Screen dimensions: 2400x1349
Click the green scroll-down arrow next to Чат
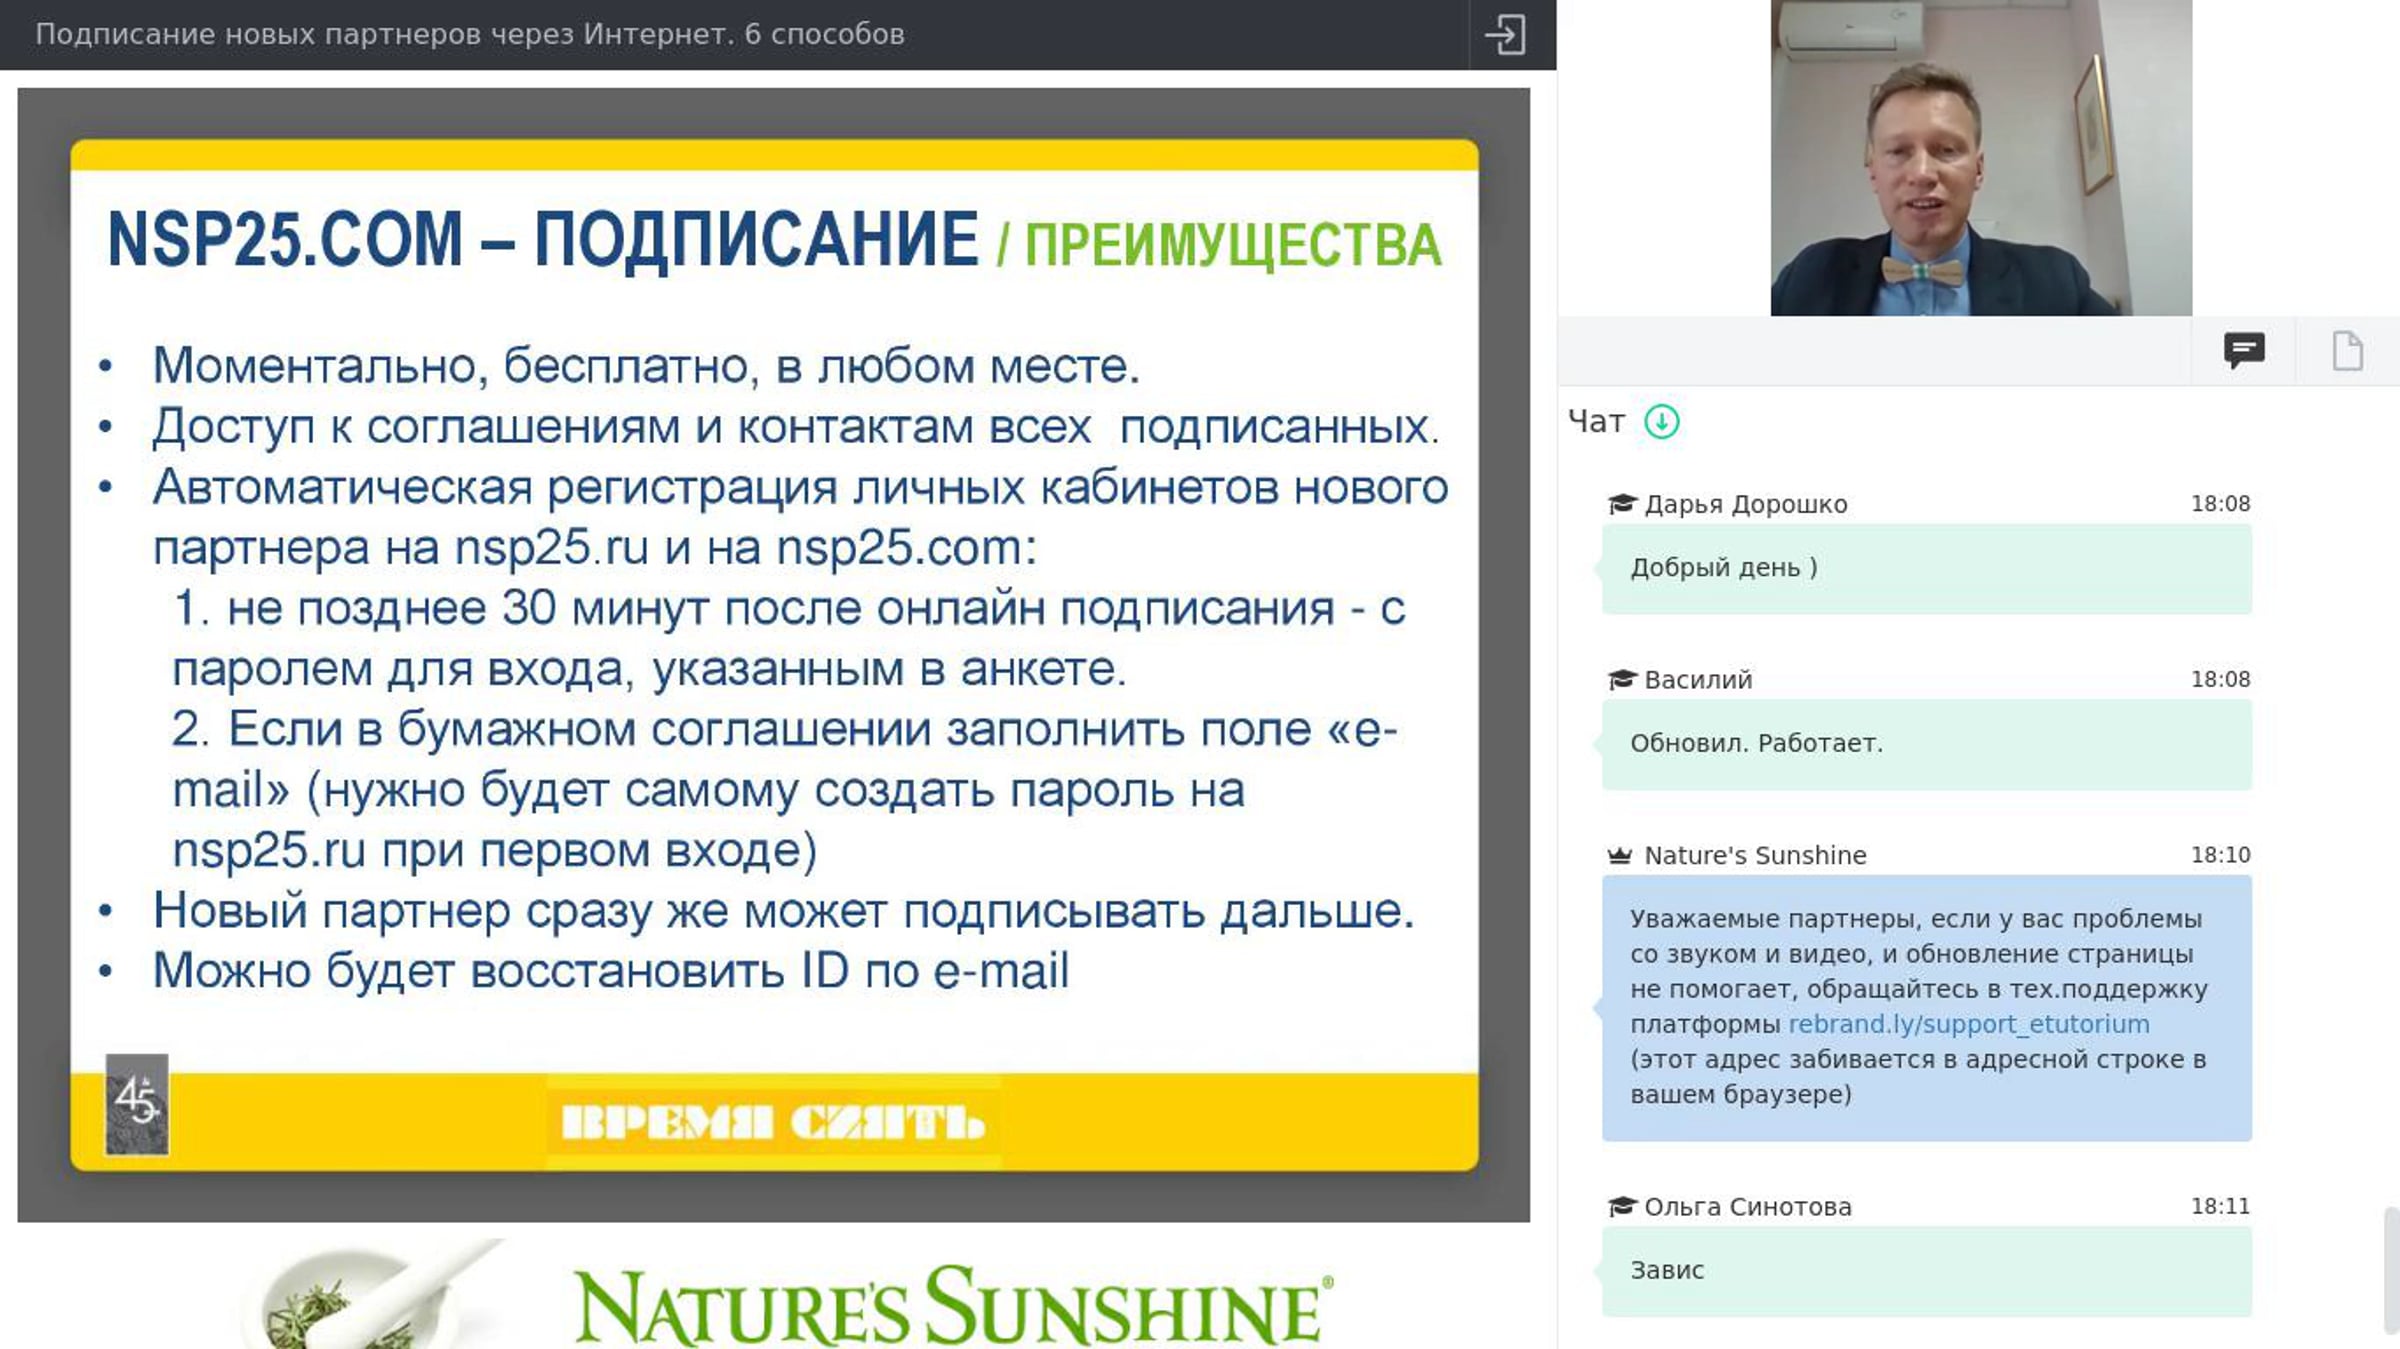point(1662,422)
